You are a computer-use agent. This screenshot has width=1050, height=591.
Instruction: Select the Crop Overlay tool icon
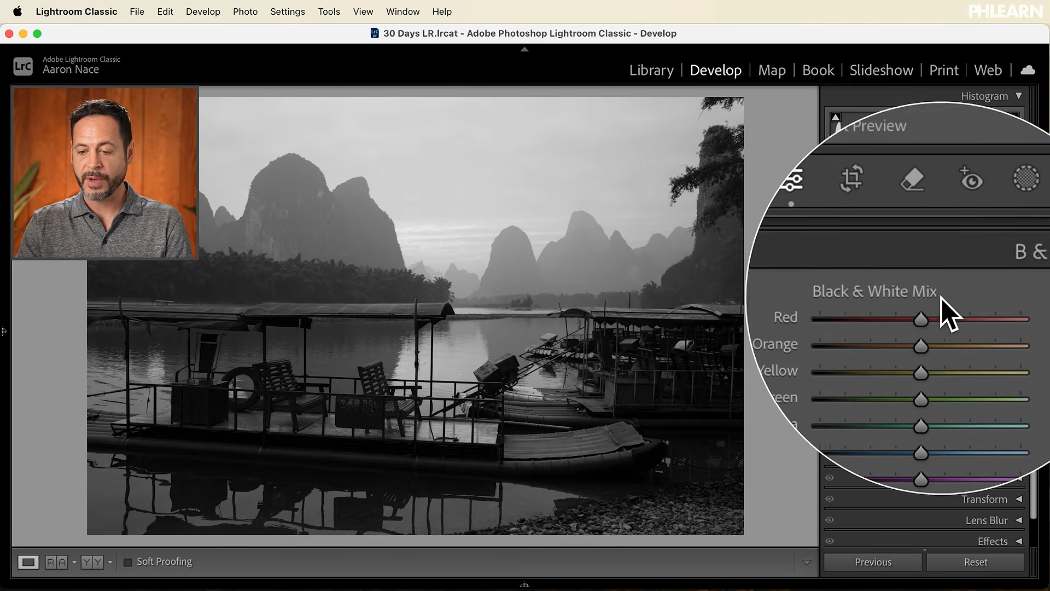click(852, 179)
